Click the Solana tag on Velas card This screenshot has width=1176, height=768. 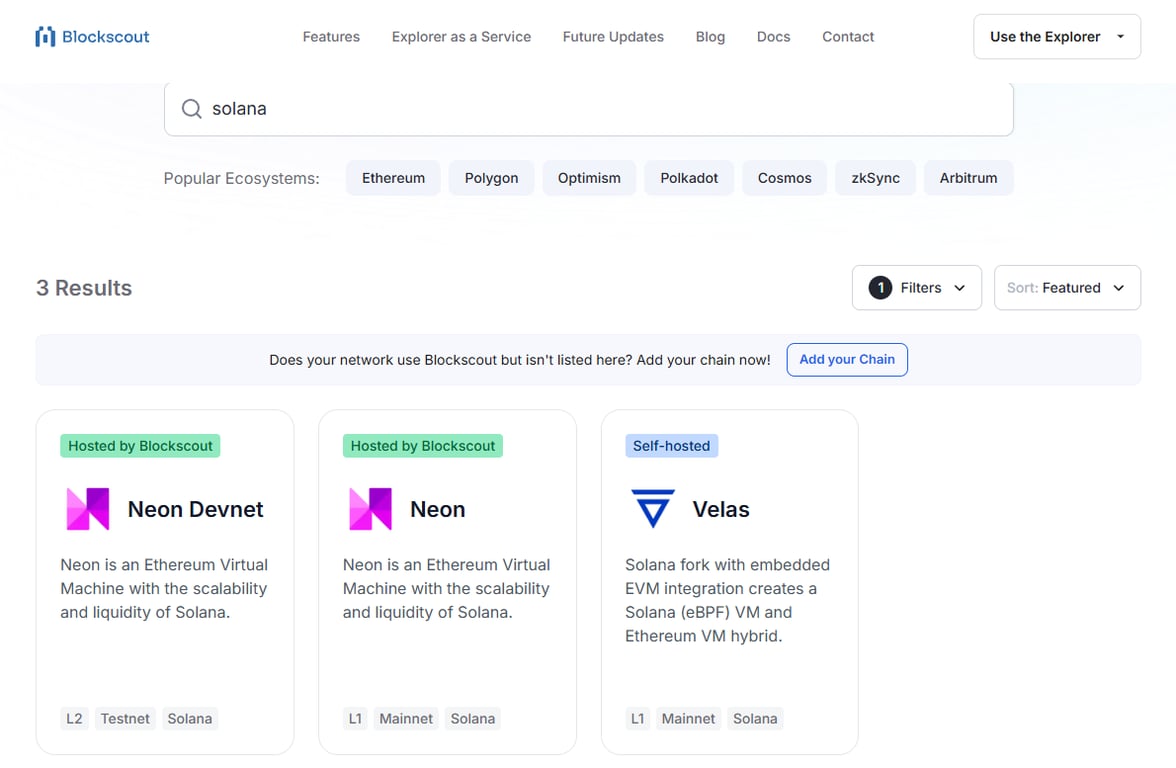click(x=755, y=718)
